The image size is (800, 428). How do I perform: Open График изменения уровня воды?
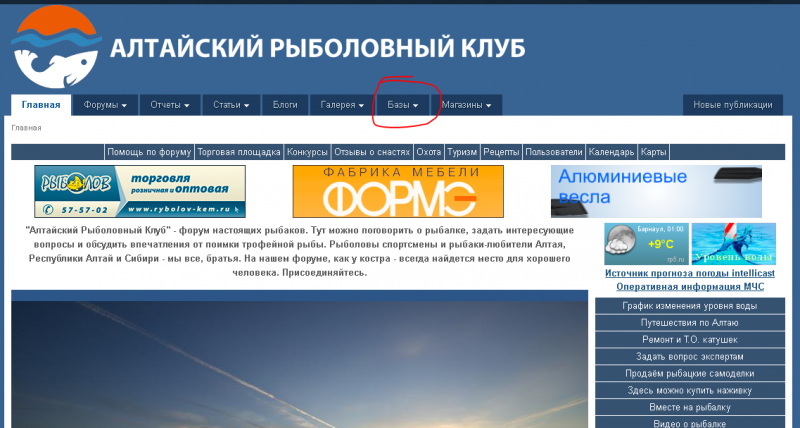pyautogui.click(x=690, y=306)
